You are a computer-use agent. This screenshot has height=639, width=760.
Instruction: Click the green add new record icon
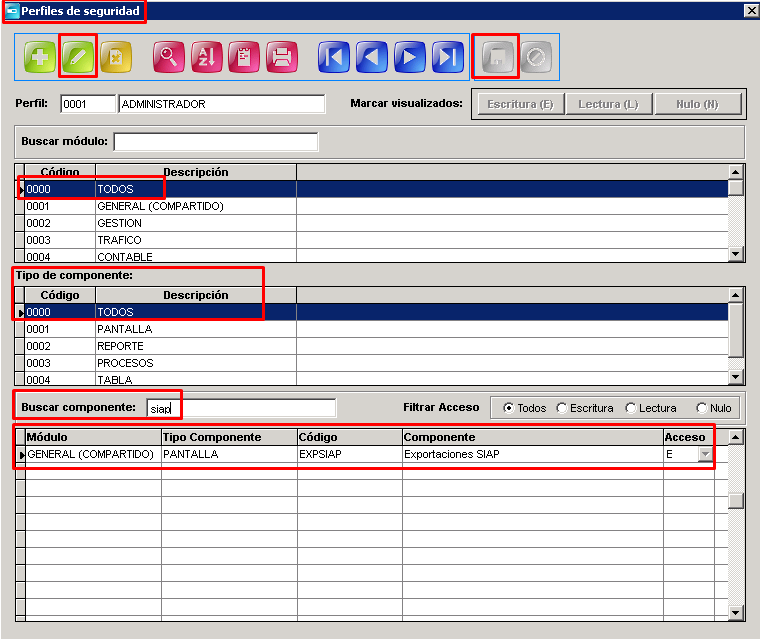(x=40, y=57)
